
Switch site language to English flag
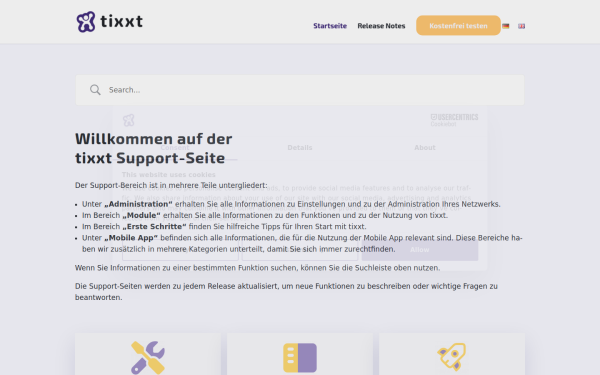pyautogui.click(x=522, y=26)
